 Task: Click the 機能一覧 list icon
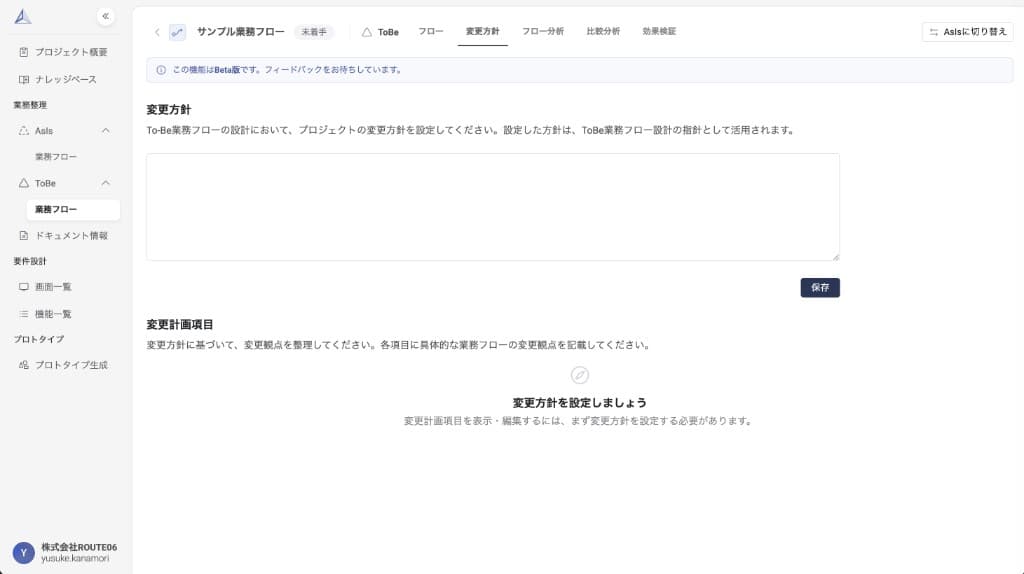click(x=24, y=314)
